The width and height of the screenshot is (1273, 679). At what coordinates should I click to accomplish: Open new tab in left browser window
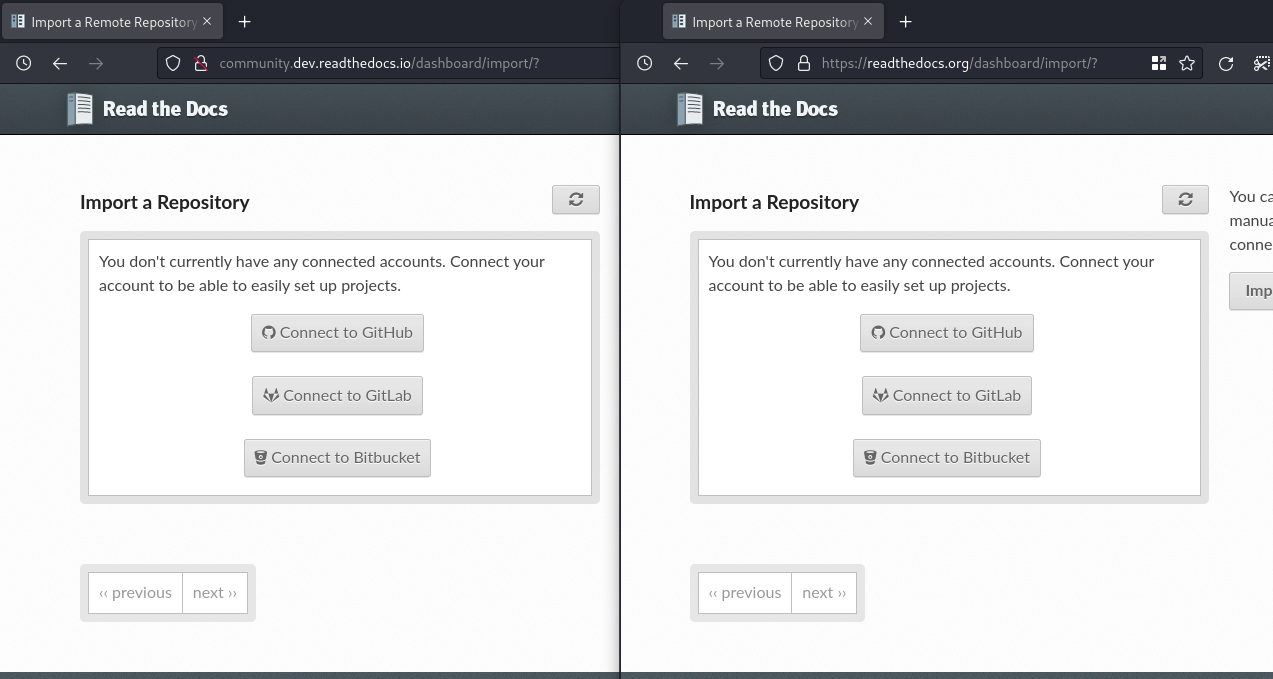[x=245, y=21]
